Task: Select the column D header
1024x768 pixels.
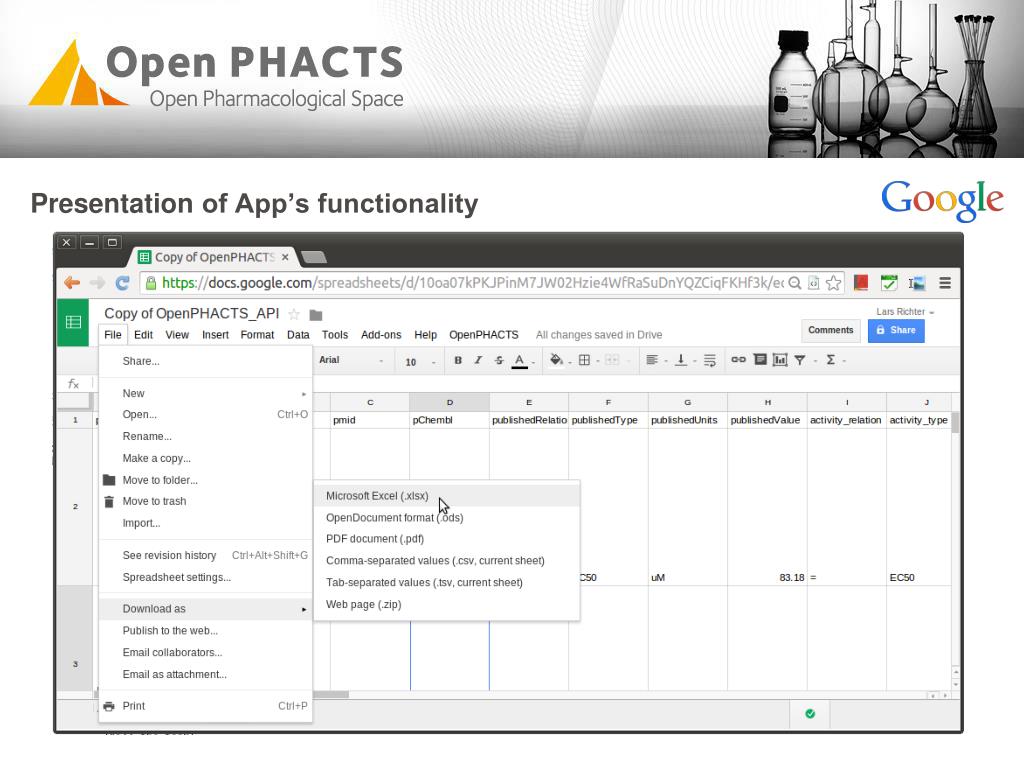Action: [x=449, y=402]
